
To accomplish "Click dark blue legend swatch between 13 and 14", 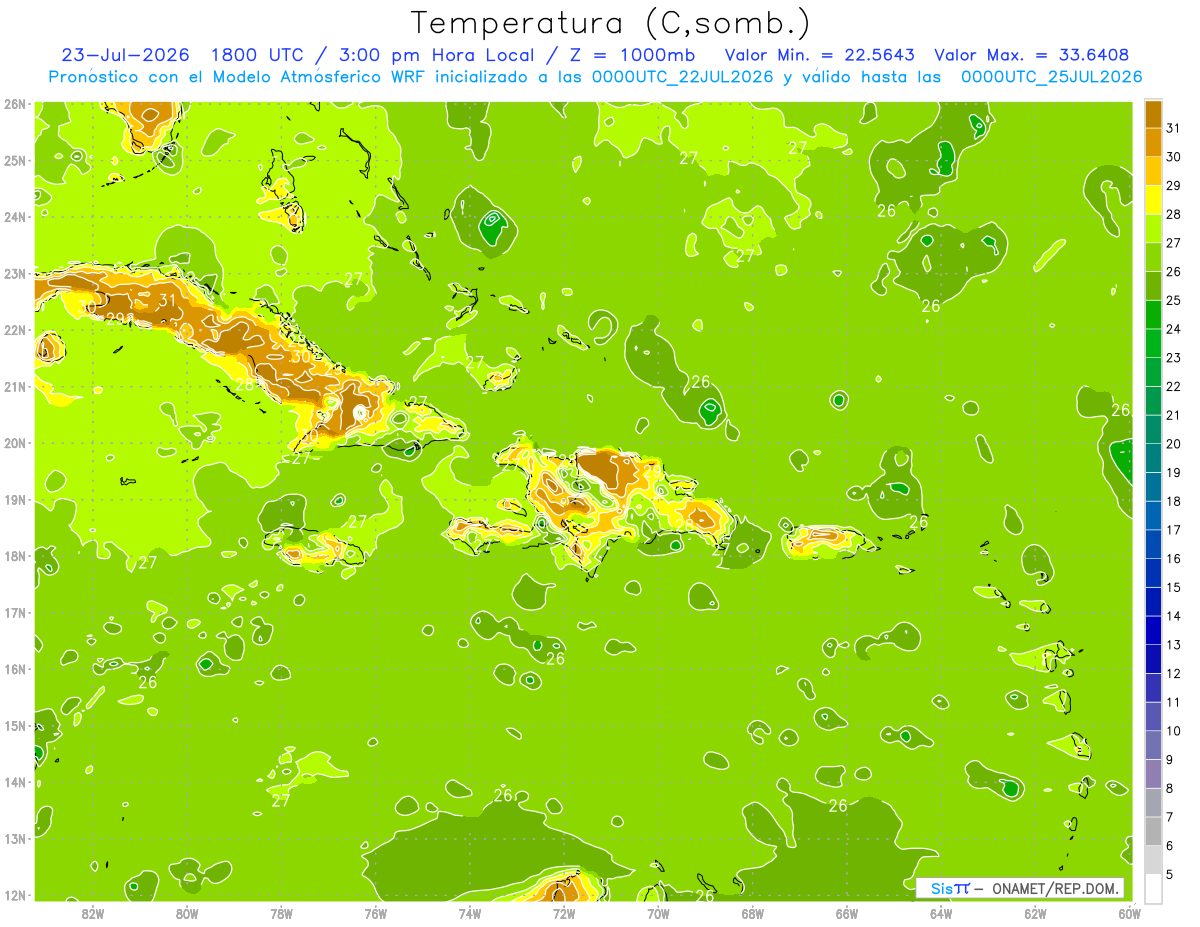I will point(1153,630).
